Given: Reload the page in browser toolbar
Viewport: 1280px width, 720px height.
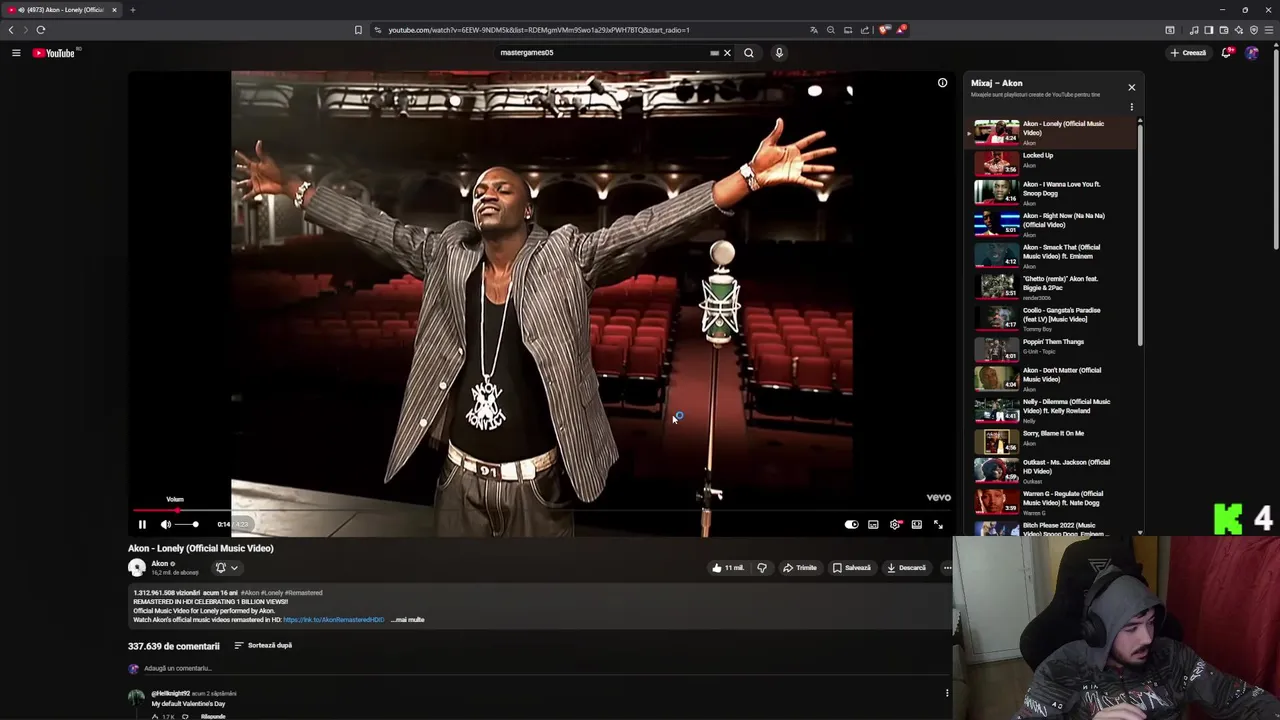Looking at the screenshot, I should [x=41, y=30].
